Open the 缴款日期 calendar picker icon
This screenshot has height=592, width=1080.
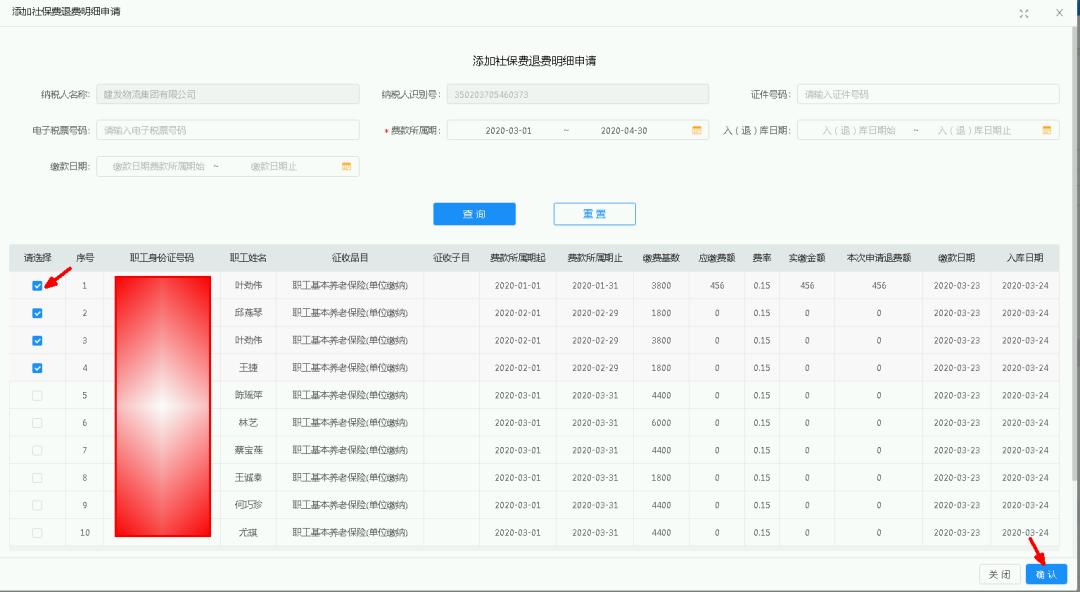[344, 165]
